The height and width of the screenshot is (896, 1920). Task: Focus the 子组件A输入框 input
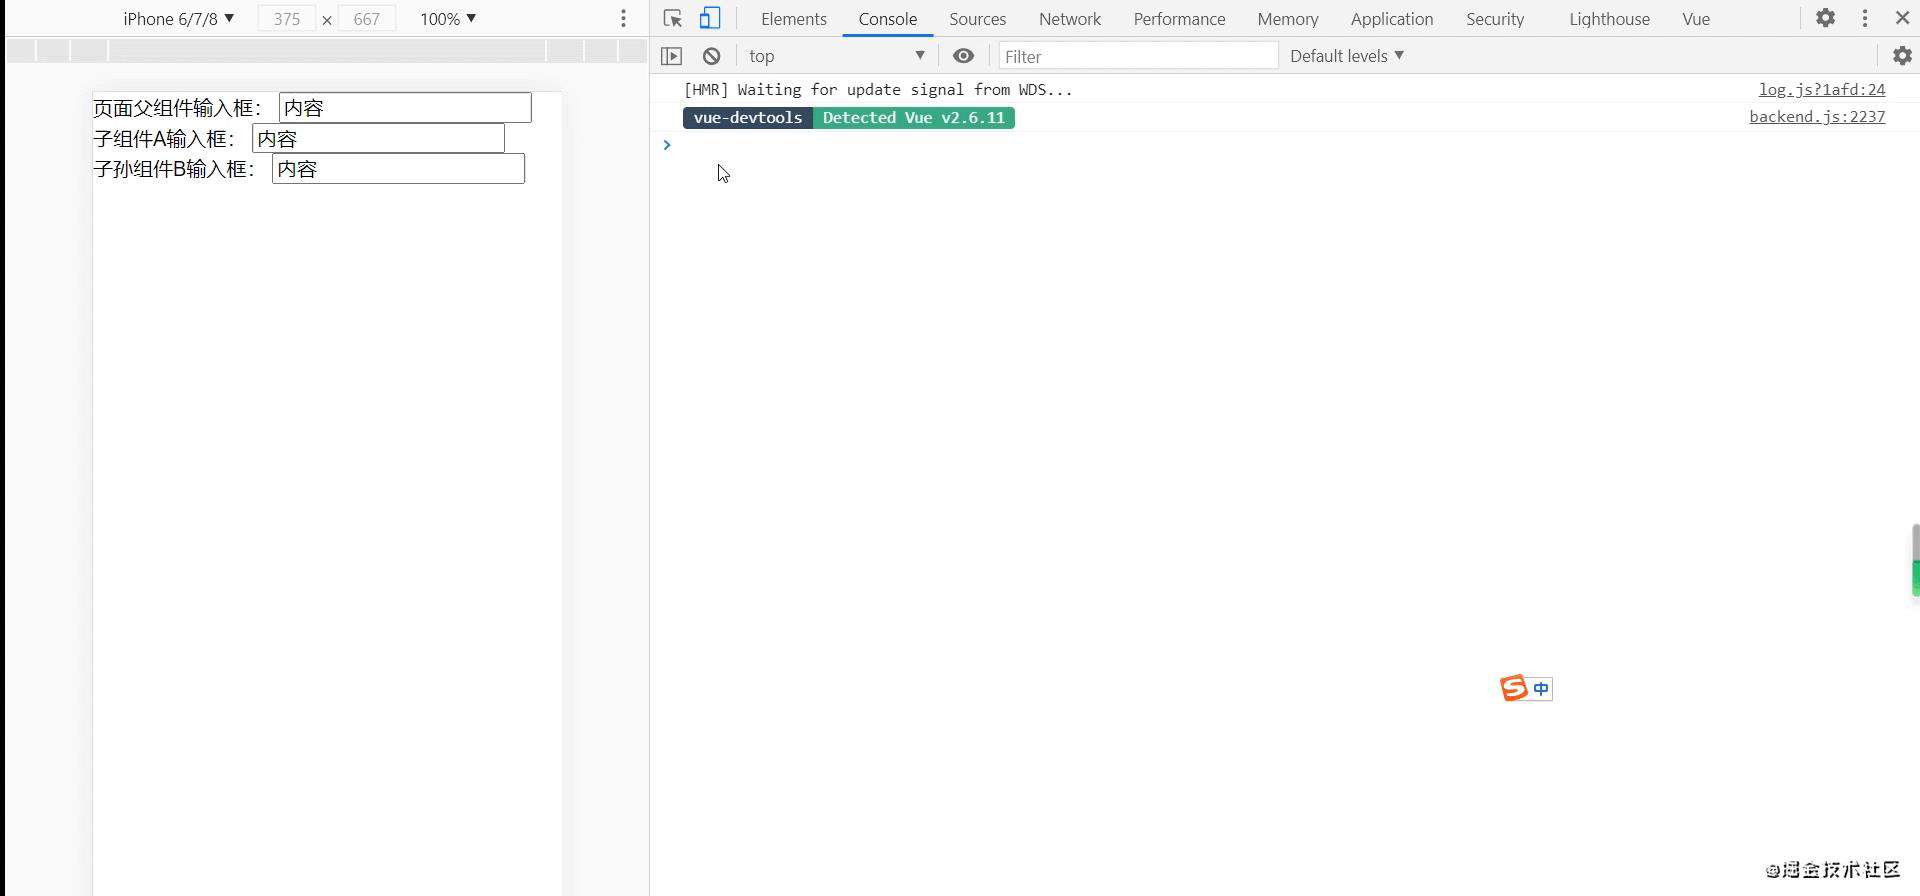(378, 138)
